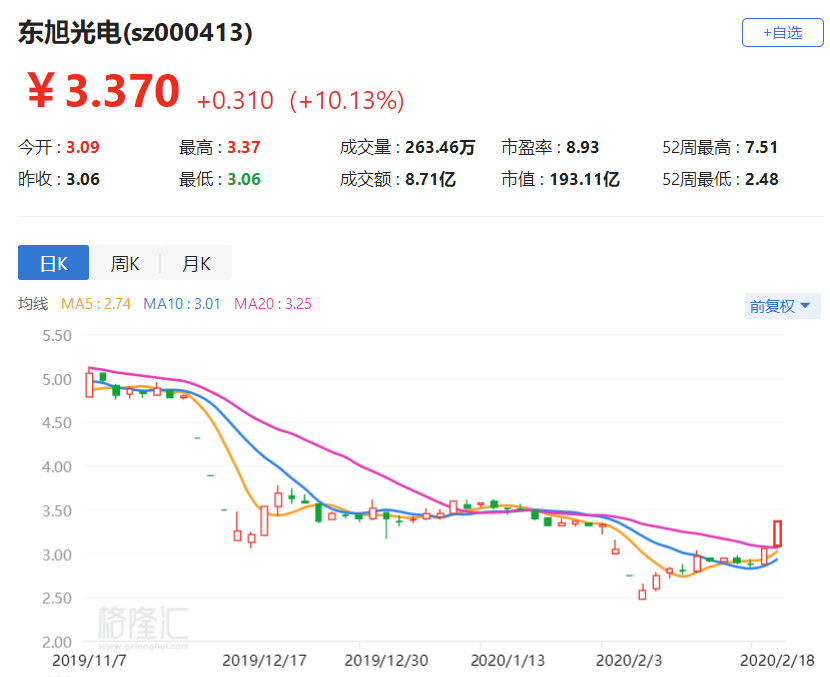Click the 昨收 previous close 3.06
This screenshot has width=830, height=677.
[x=83, y=179]
